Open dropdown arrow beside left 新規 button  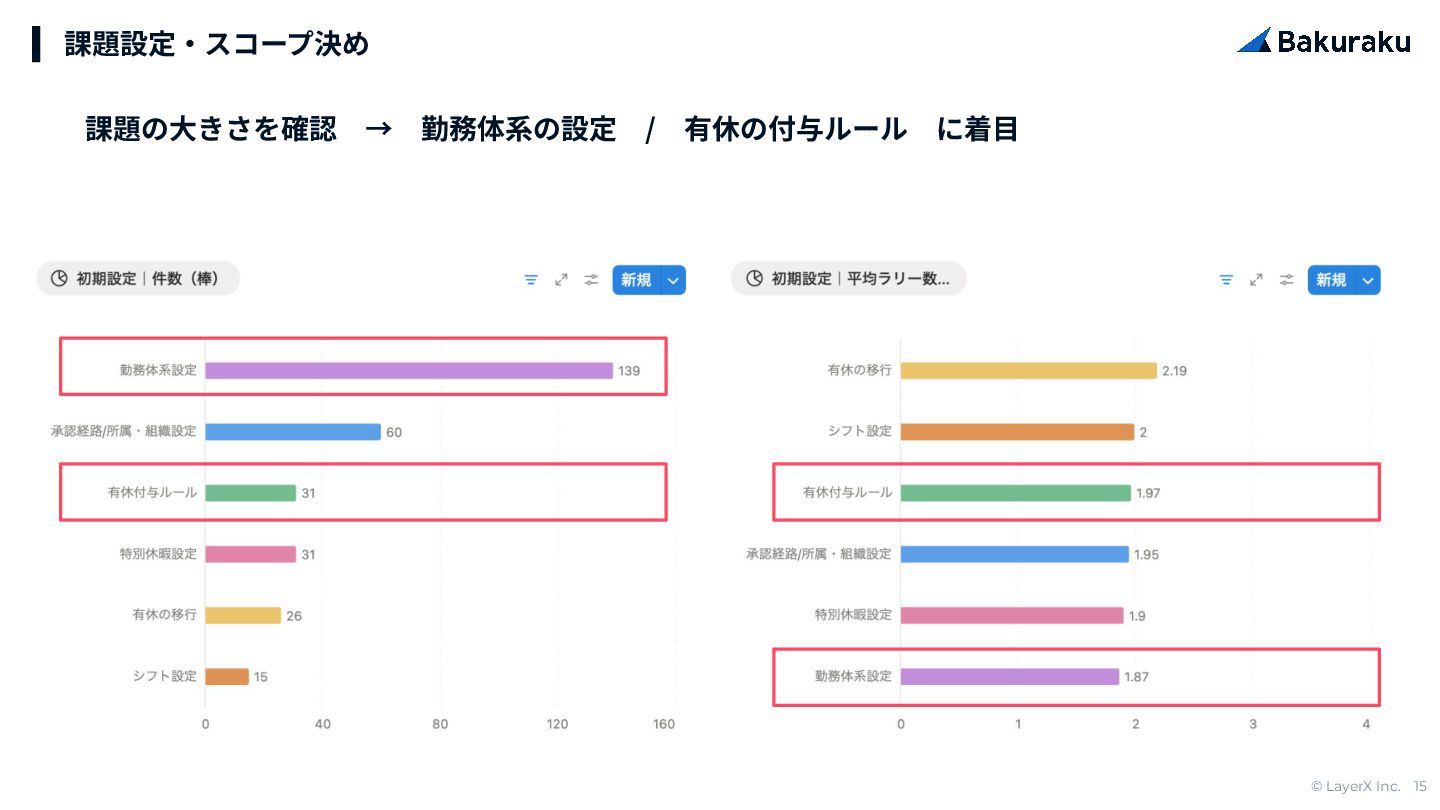674,280
